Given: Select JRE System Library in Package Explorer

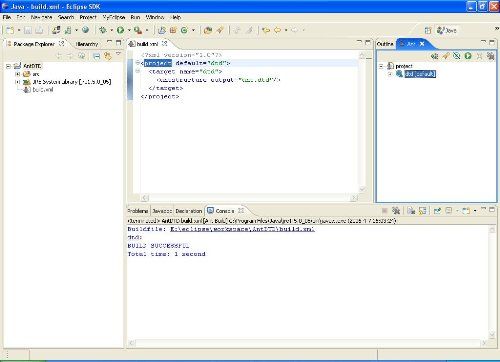Looking at the screenshot, I should [72, 82].
